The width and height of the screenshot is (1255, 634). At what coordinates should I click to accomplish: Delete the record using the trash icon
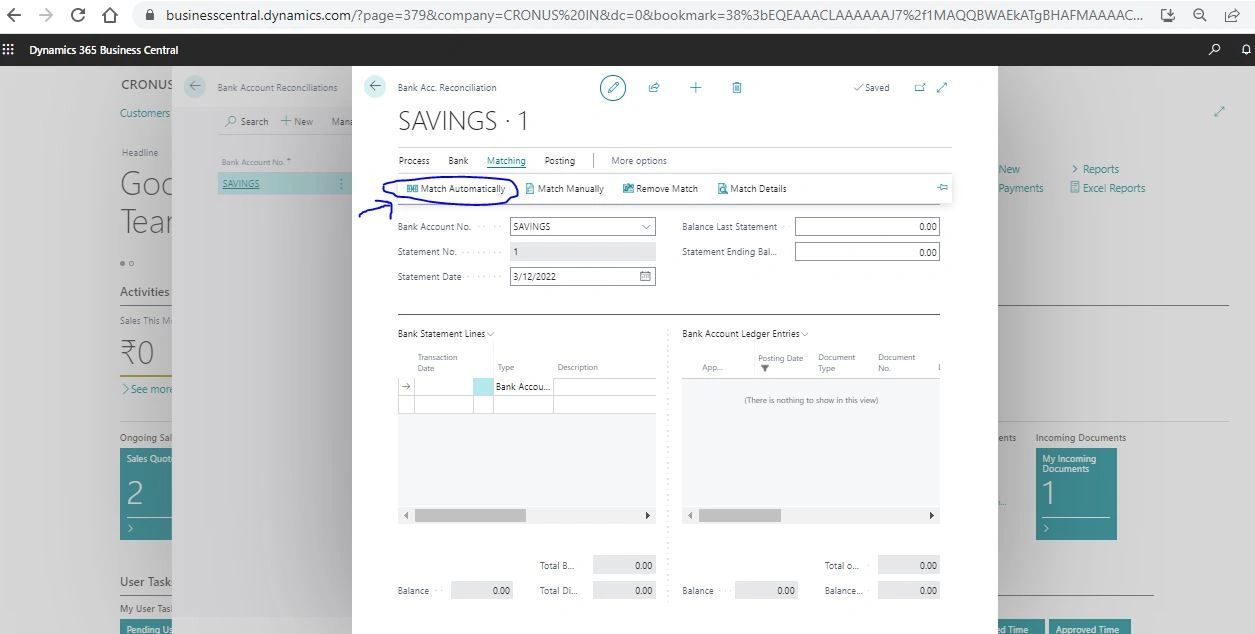click(x=736, y=87)
